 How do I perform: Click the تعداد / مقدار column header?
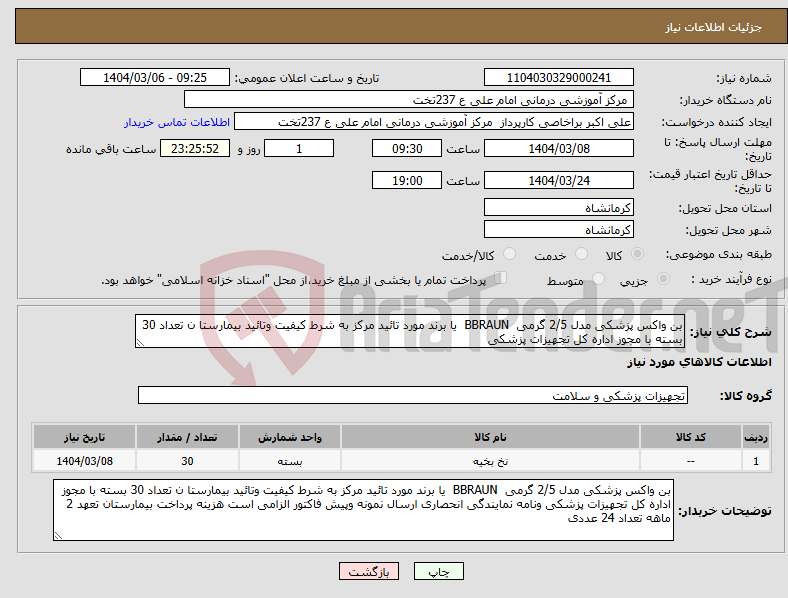187,437
